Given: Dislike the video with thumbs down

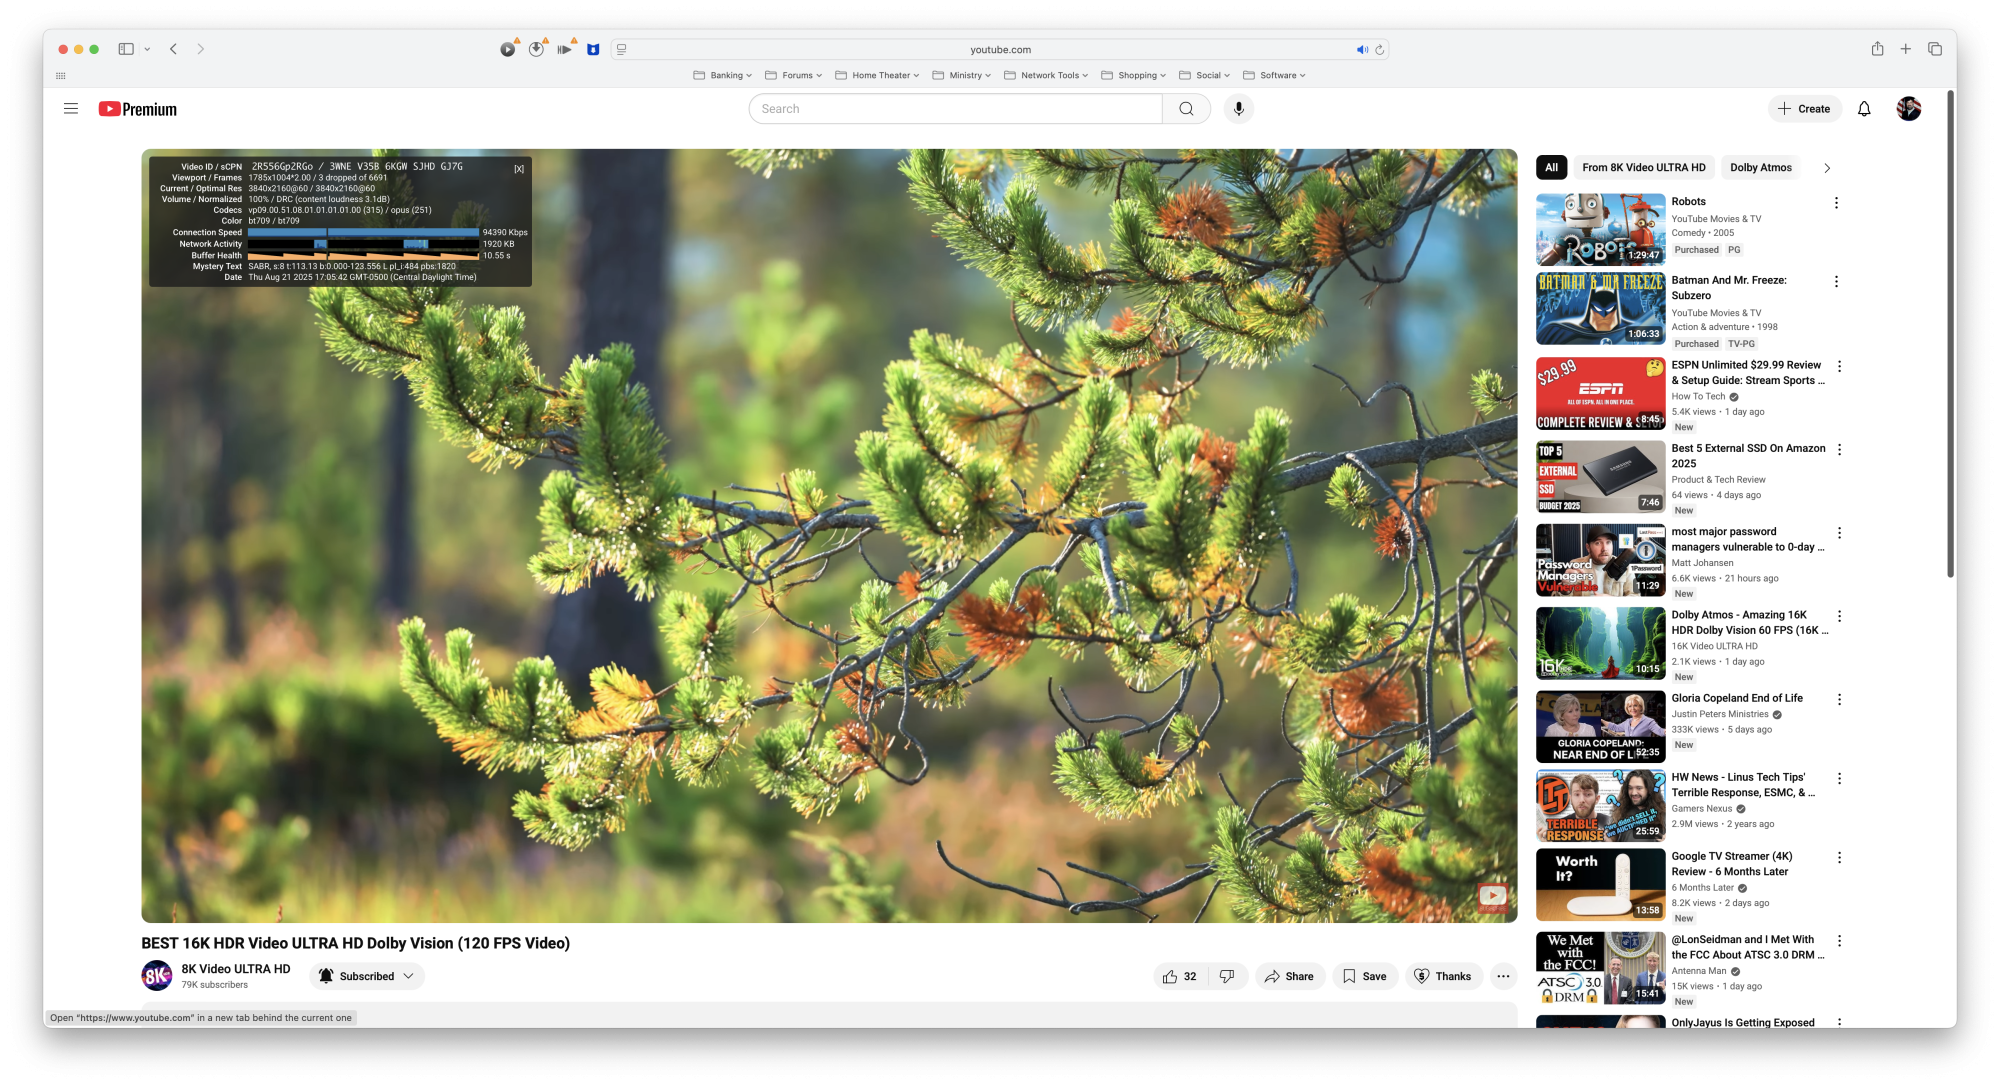Looking at the screenshot, I should 1227,976.
